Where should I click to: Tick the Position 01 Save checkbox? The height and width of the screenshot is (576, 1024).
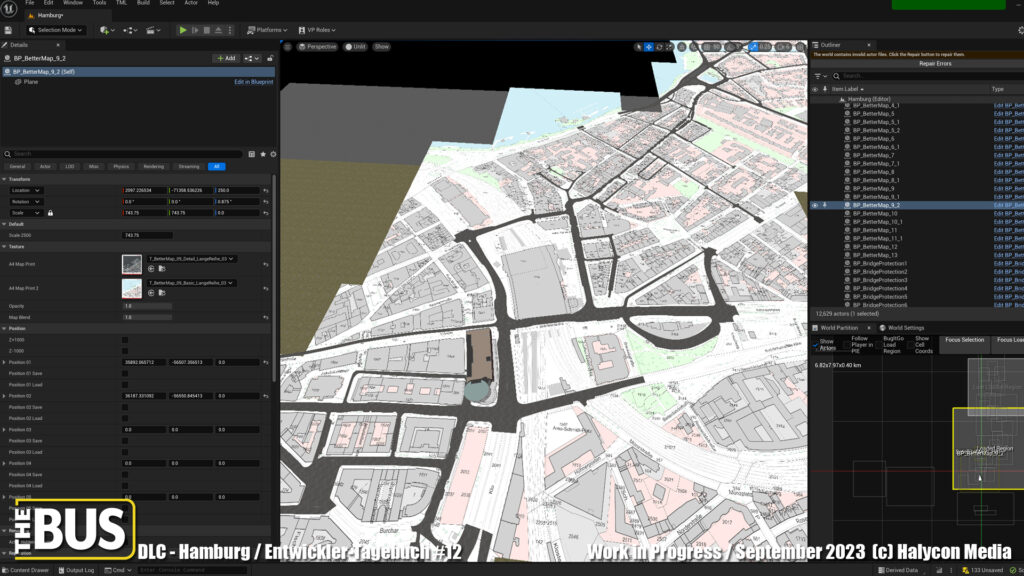tap(125, 373)
